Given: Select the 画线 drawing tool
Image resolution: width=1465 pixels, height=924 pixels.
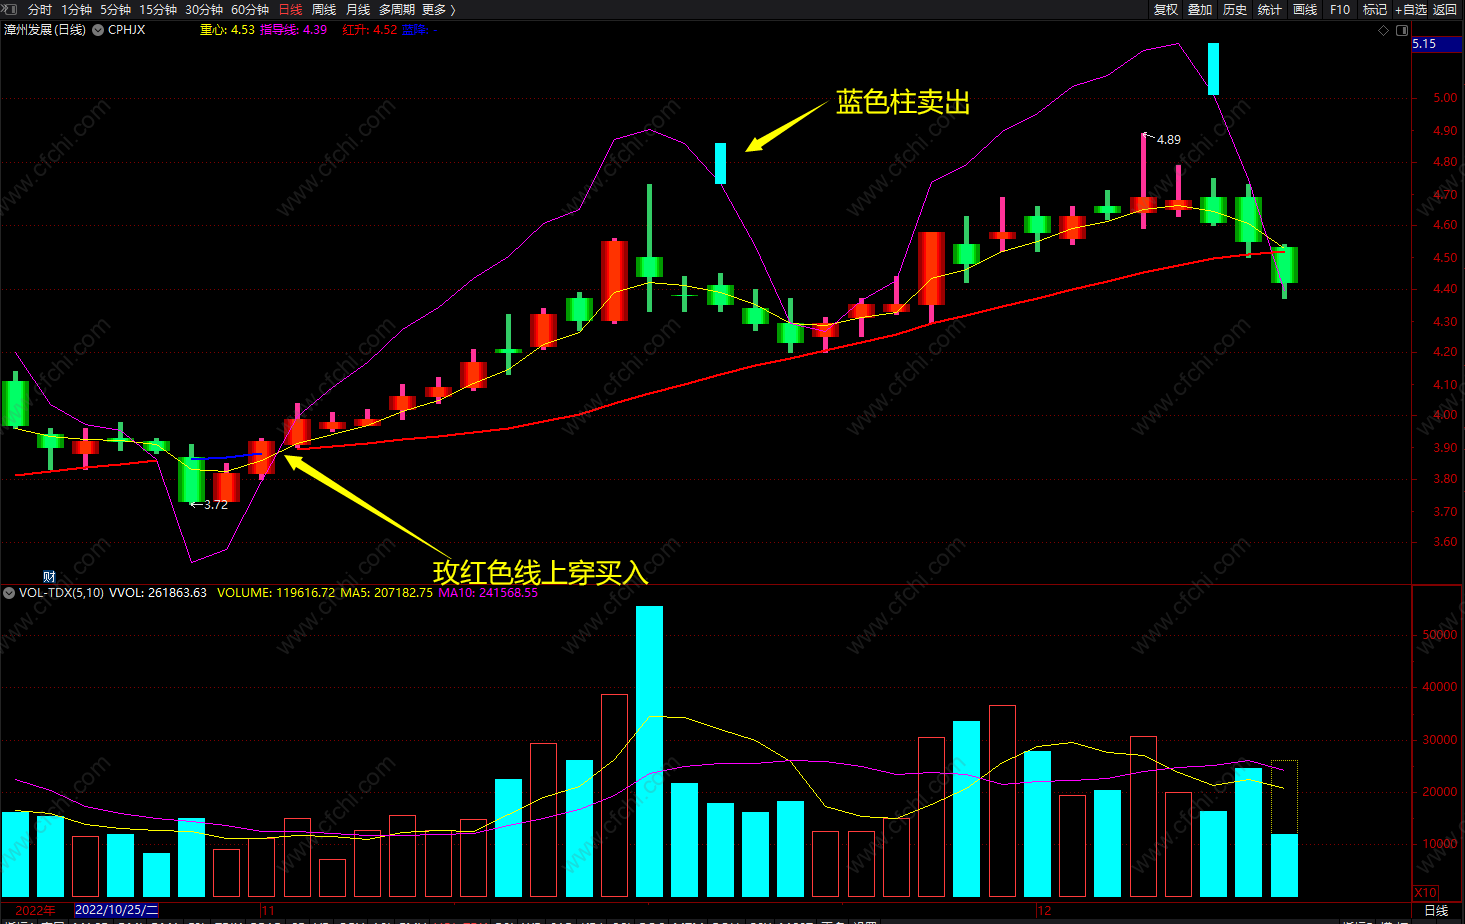Looking at the screenshot, I should [x=1303, y=9].
